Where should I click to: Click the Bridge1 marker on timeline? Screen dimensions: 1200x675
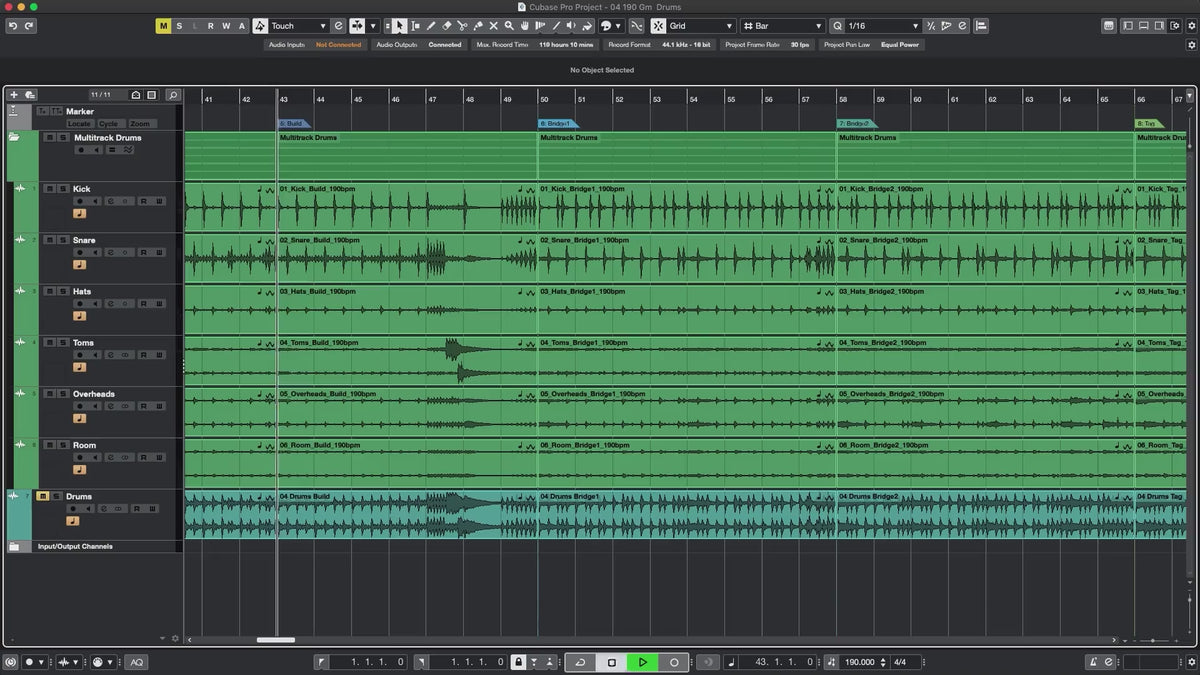tap(557, 123)
